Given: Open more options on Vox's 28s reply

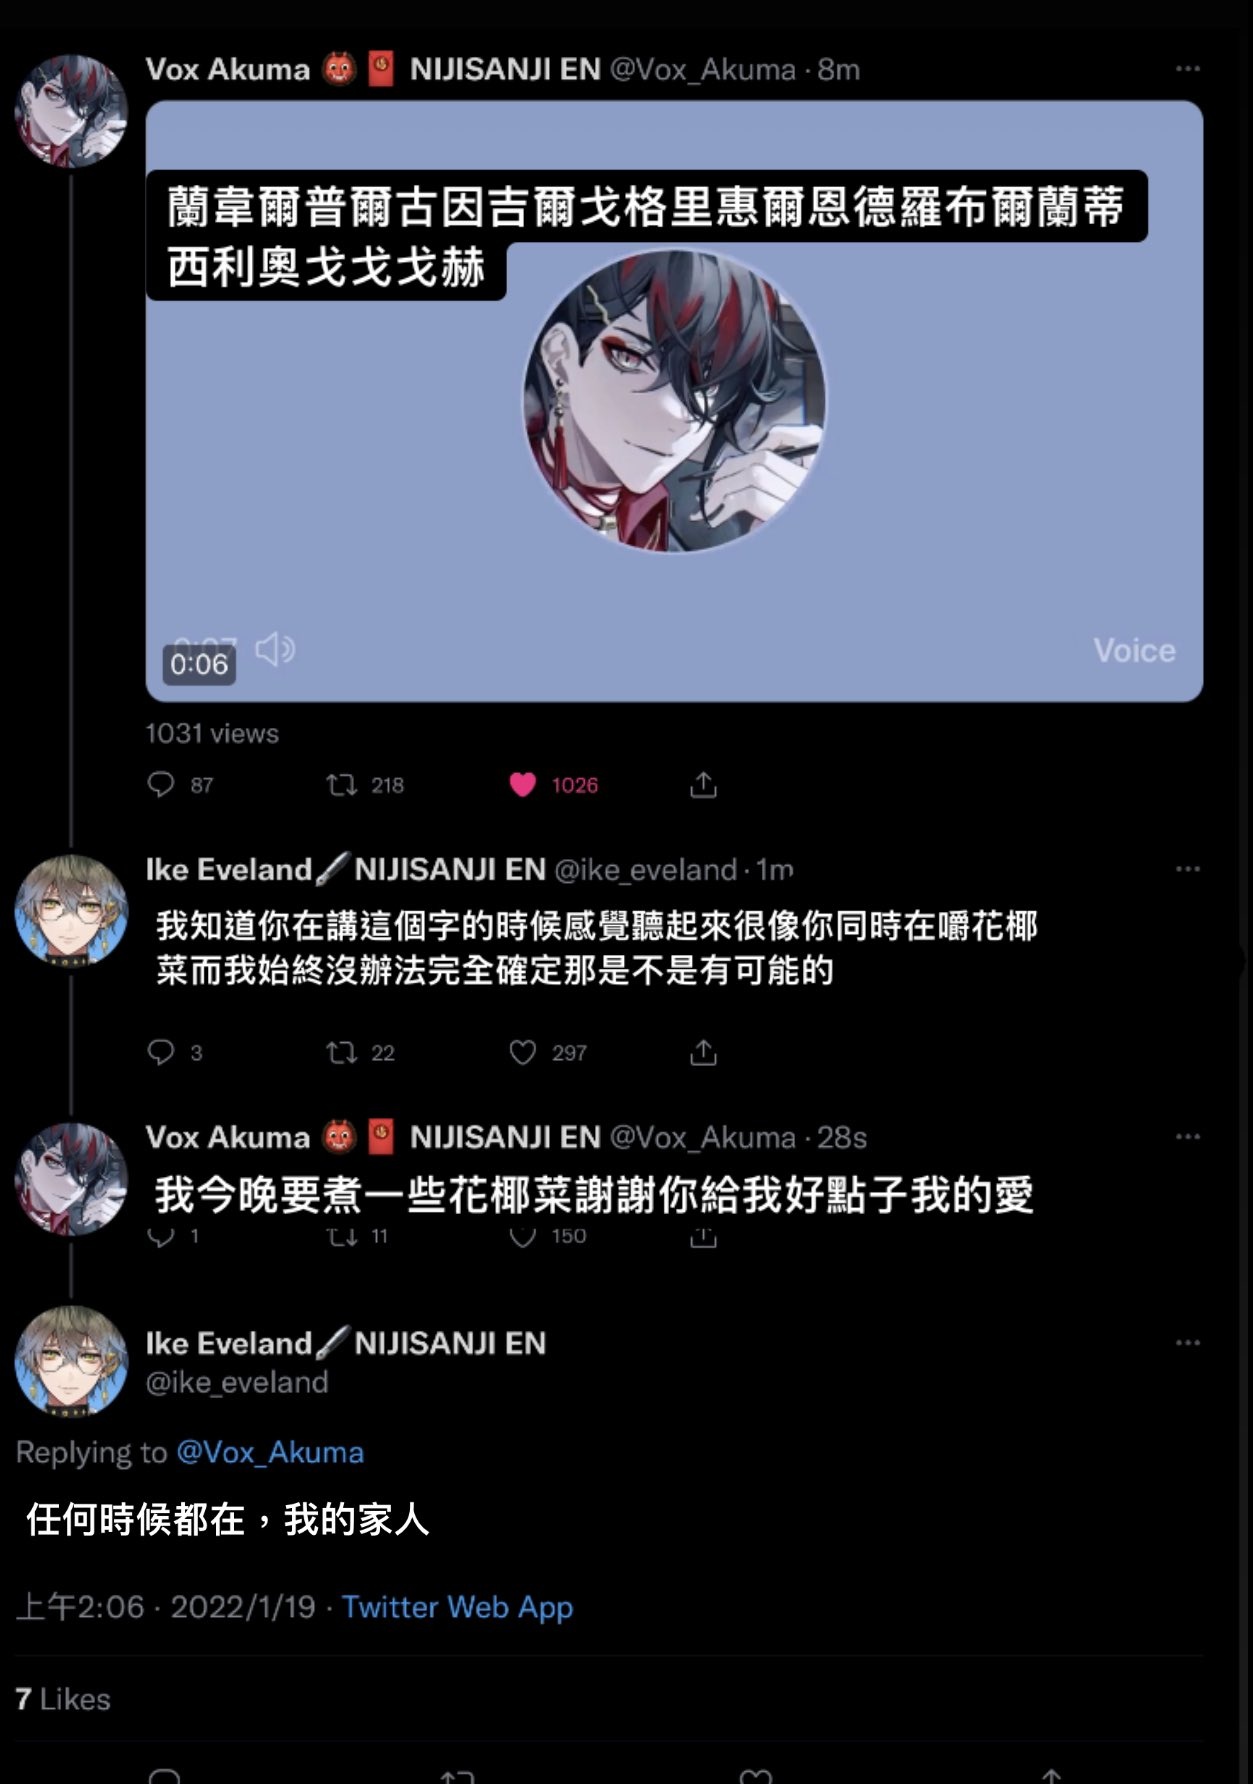Looking at the screenshot, I should pos(1188,1137).
